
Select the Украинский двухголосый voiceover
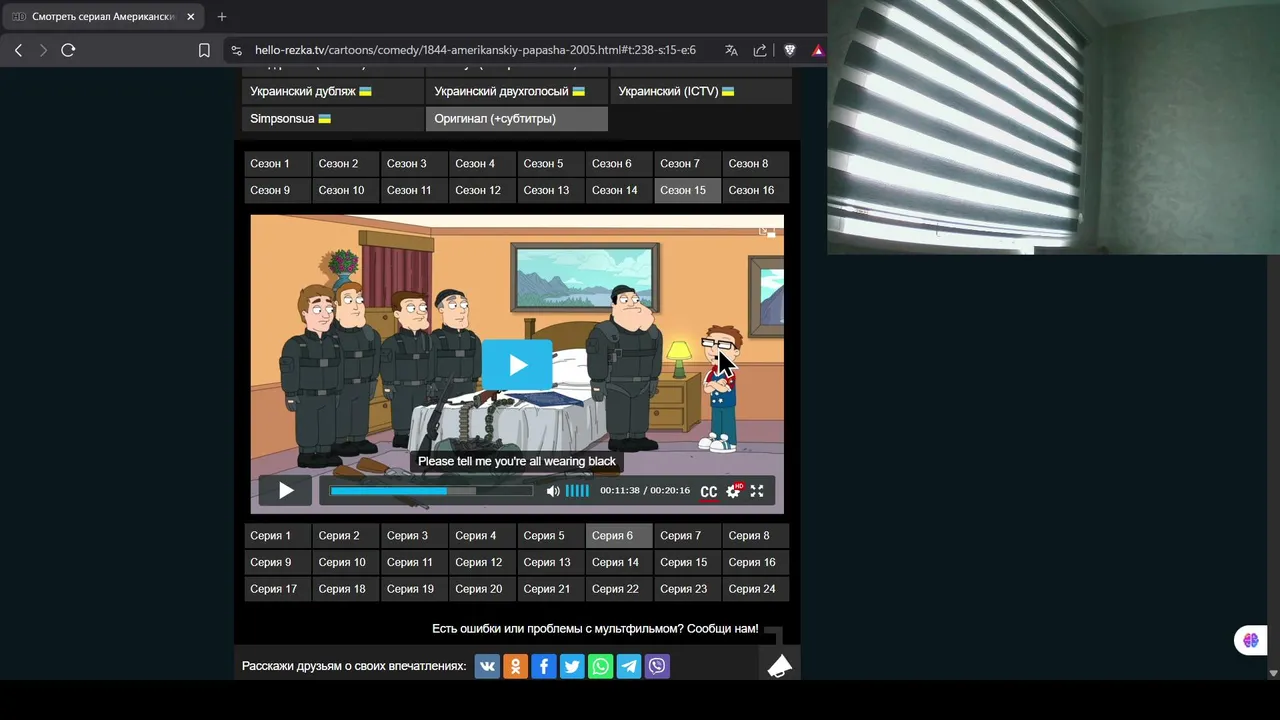pyautogui.click(x=515, y=91)
